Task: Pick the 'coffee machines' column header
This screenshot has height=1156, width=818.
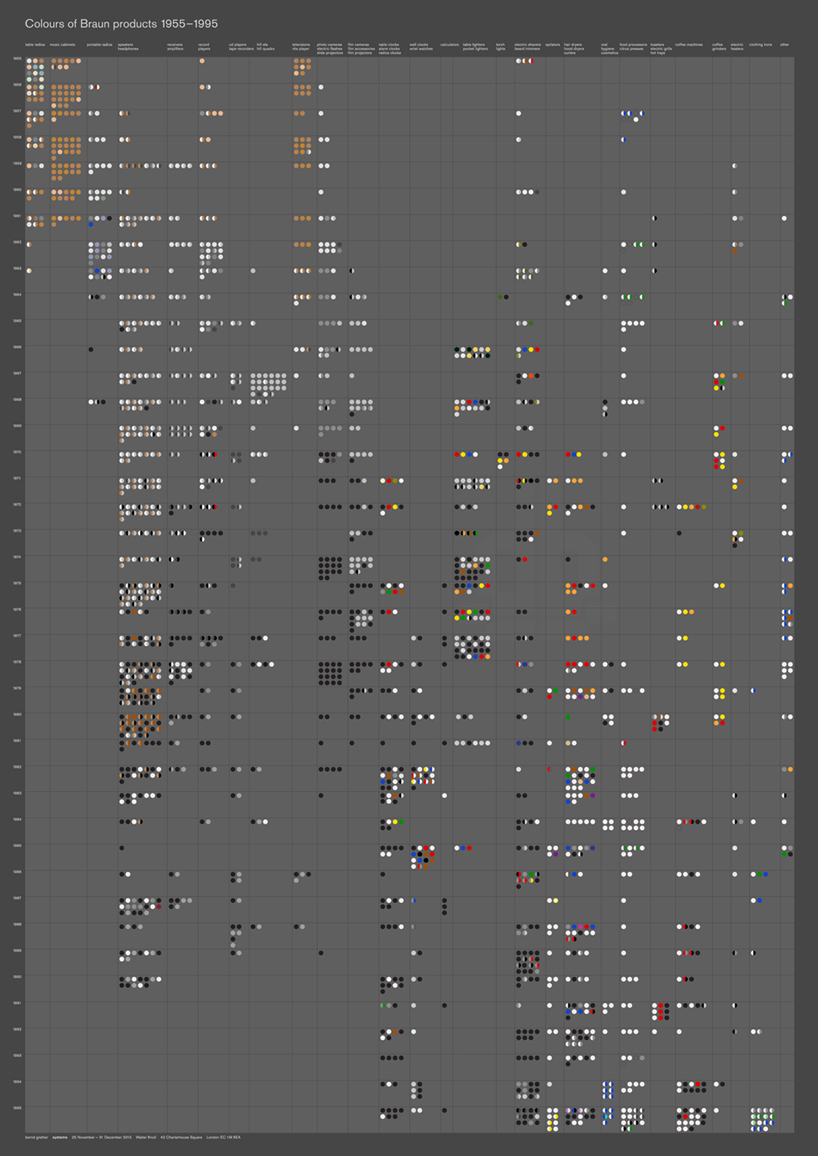Action: click(x=688, y=45)
